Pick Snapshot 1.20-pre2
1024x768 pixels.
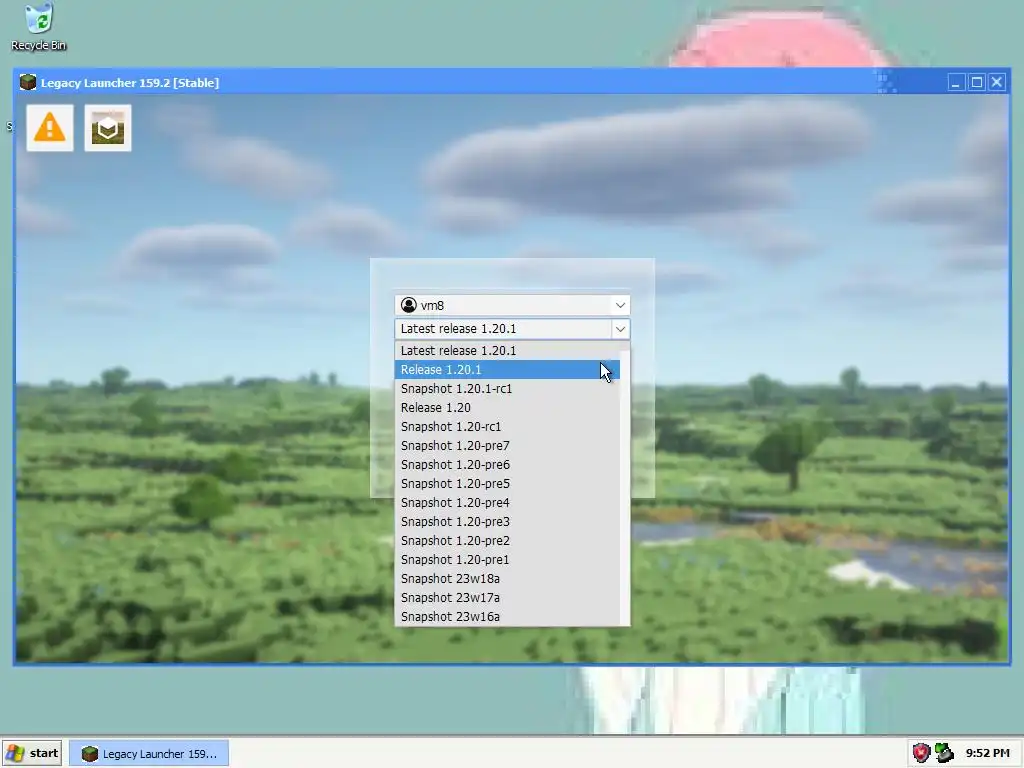pos(507,540)
